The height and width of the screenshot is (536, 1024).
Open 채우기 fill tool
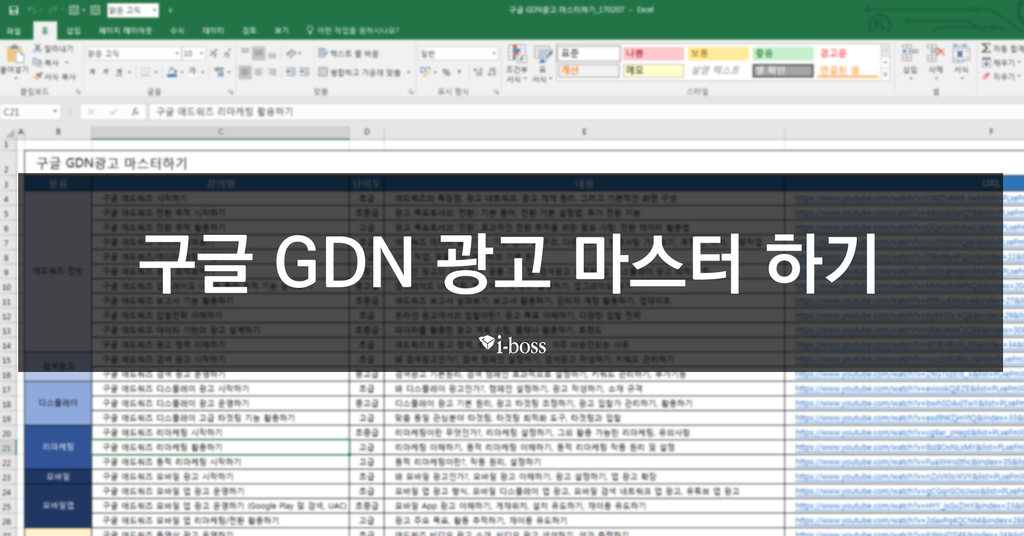pos(999,63)
